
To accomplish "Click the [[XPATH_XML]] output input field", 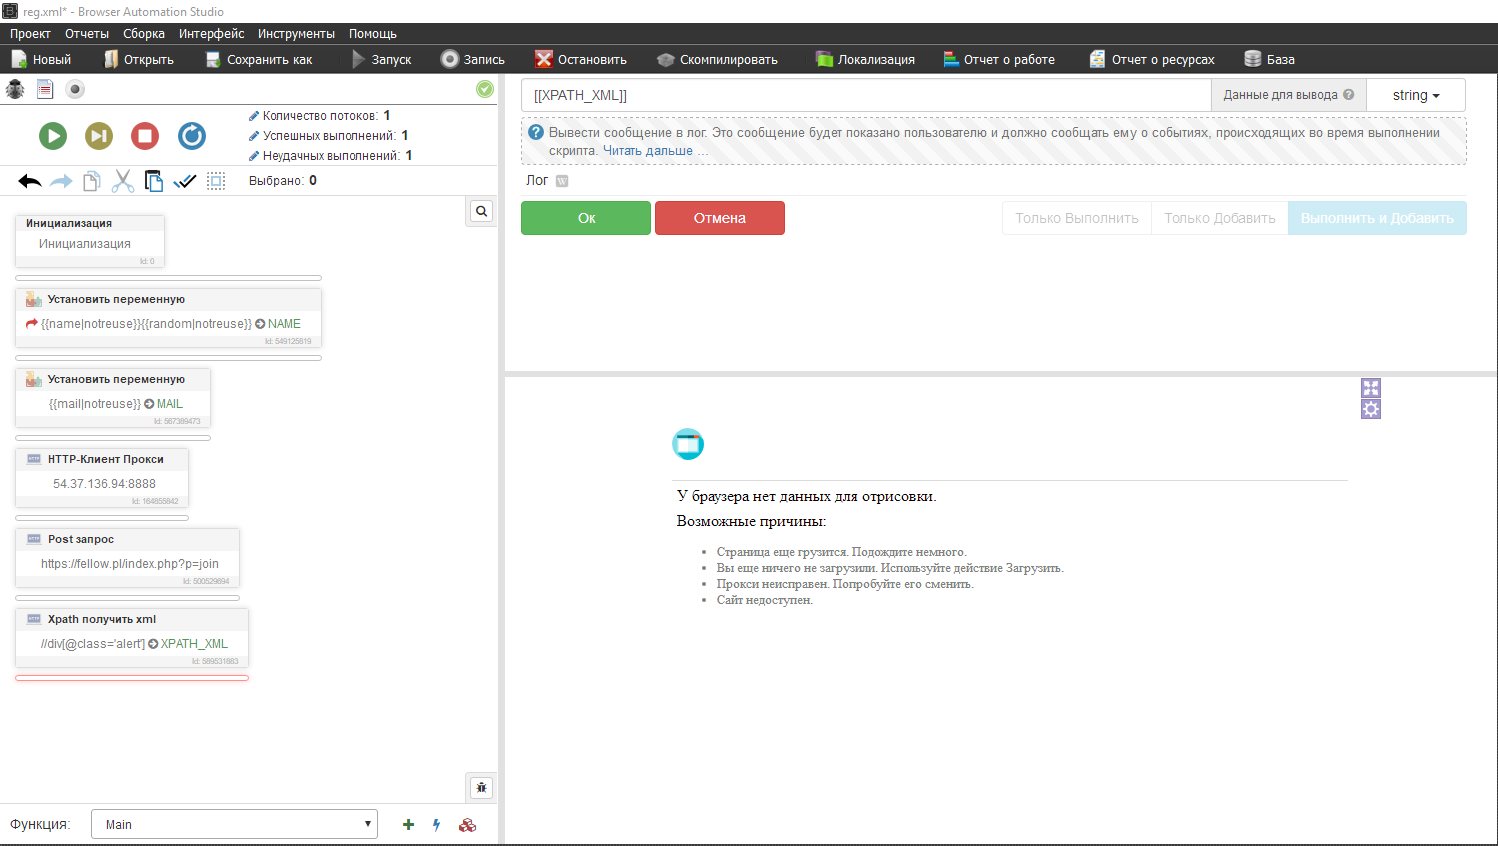I will click(x=866, y=95).
